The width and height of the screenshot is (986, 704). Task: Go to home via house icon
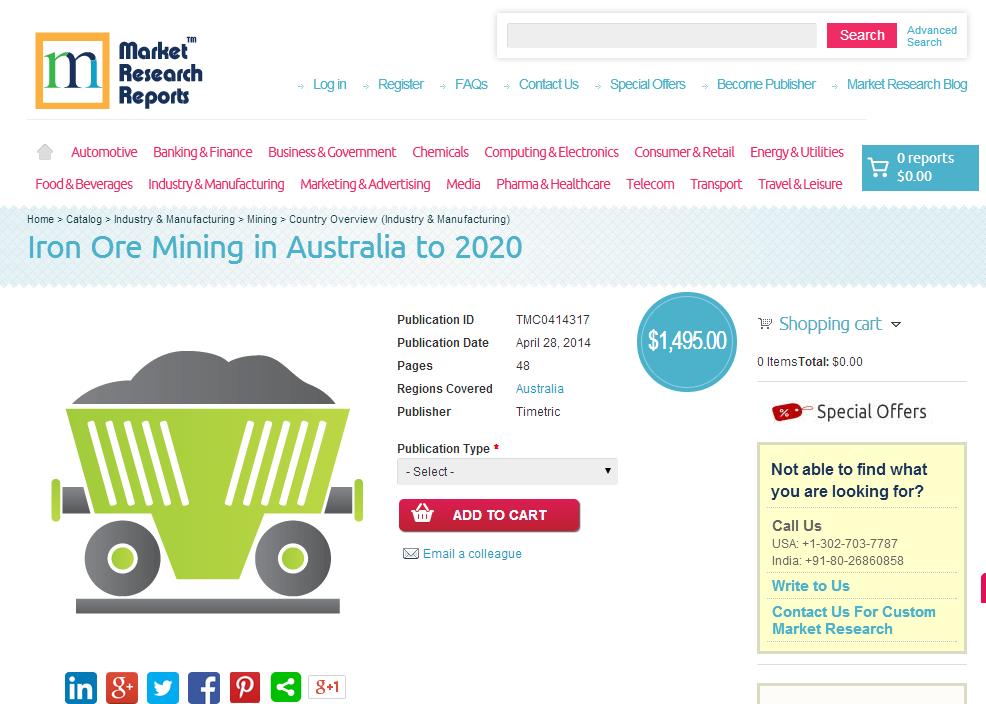[45, 152]
